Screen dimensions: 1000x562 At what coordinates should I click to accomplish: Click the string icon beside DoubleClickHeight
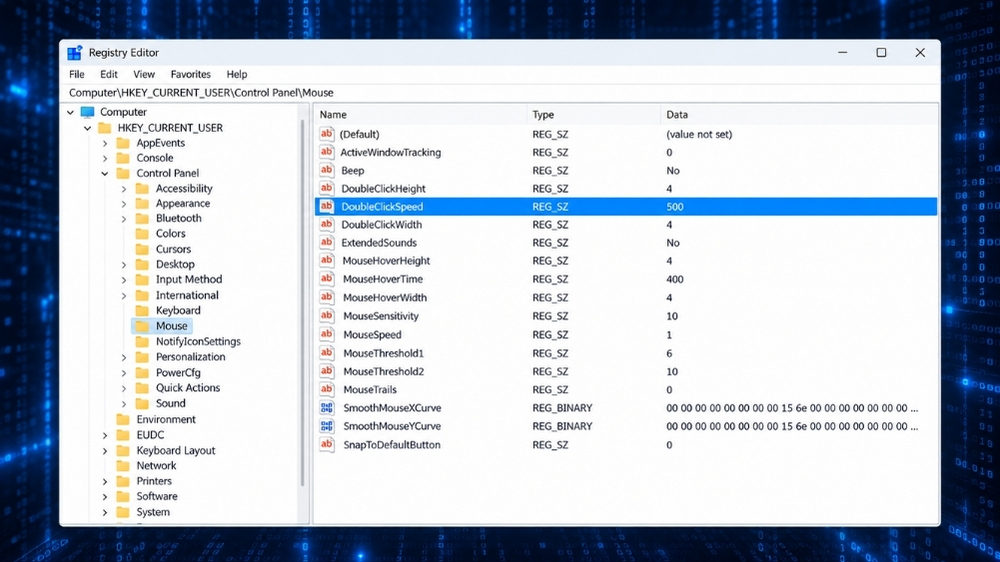[327, 188]
